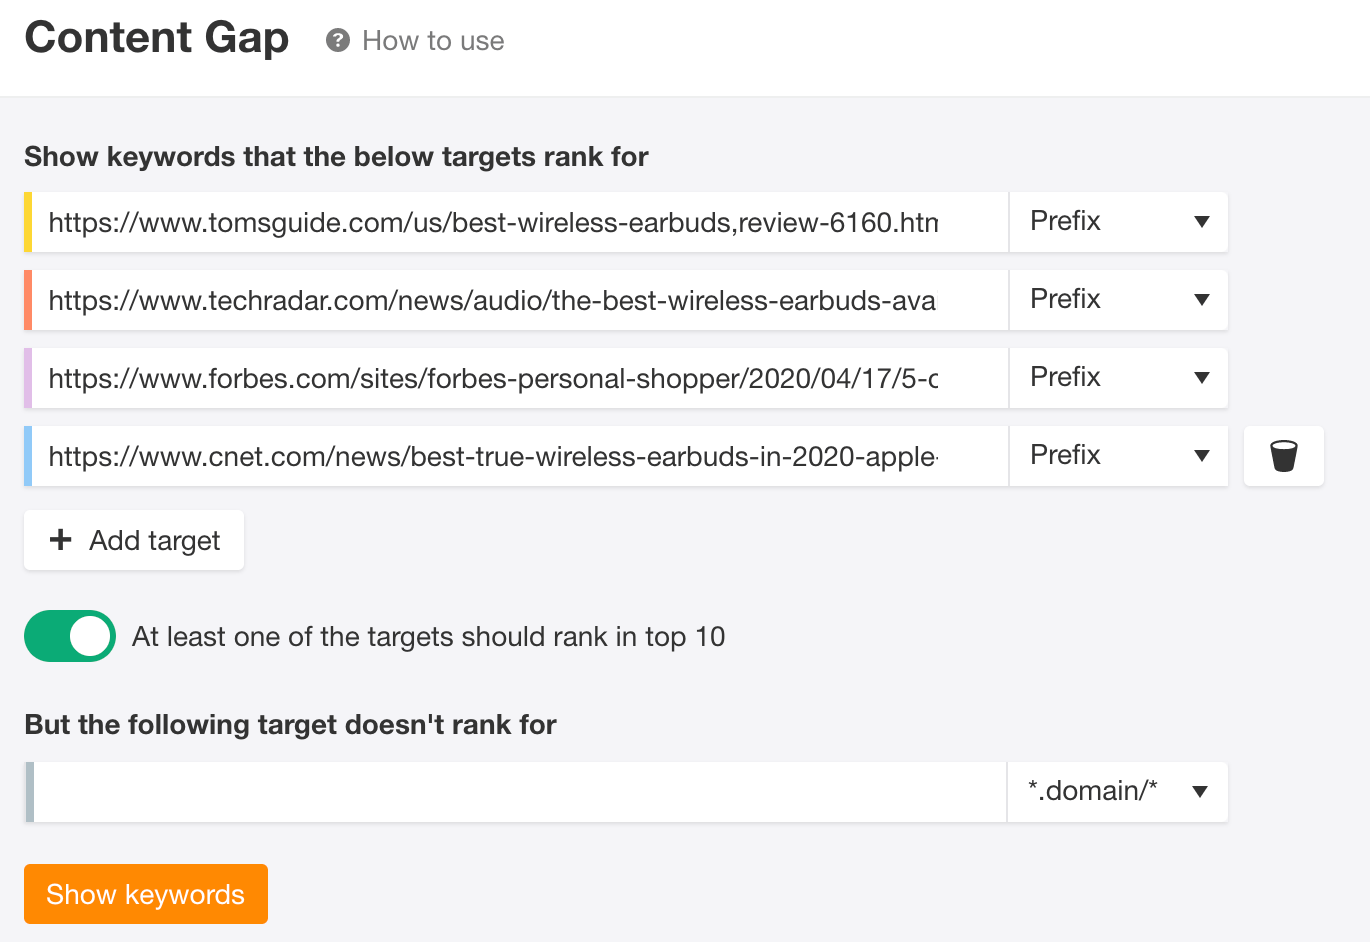Delete the cnet.com target using the trash icon
The height and width of the screenshot is (942, 1370).
(1283, 456)
